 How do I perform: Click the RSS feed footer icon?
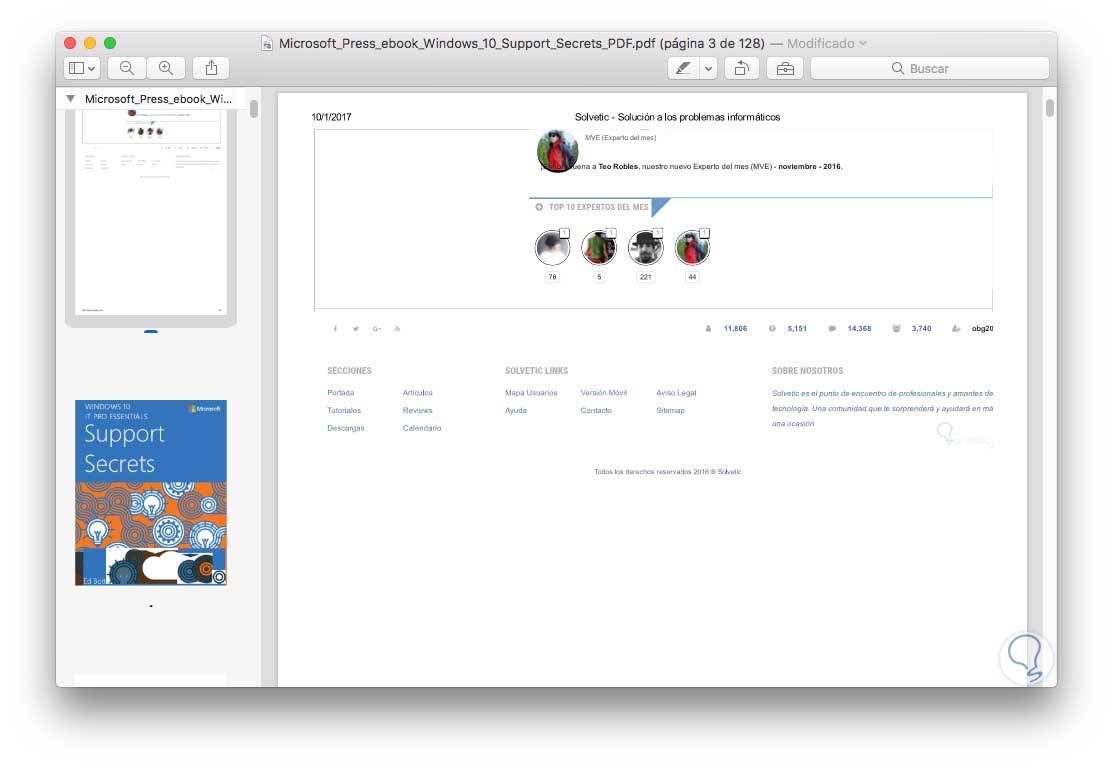coord(398,329)
